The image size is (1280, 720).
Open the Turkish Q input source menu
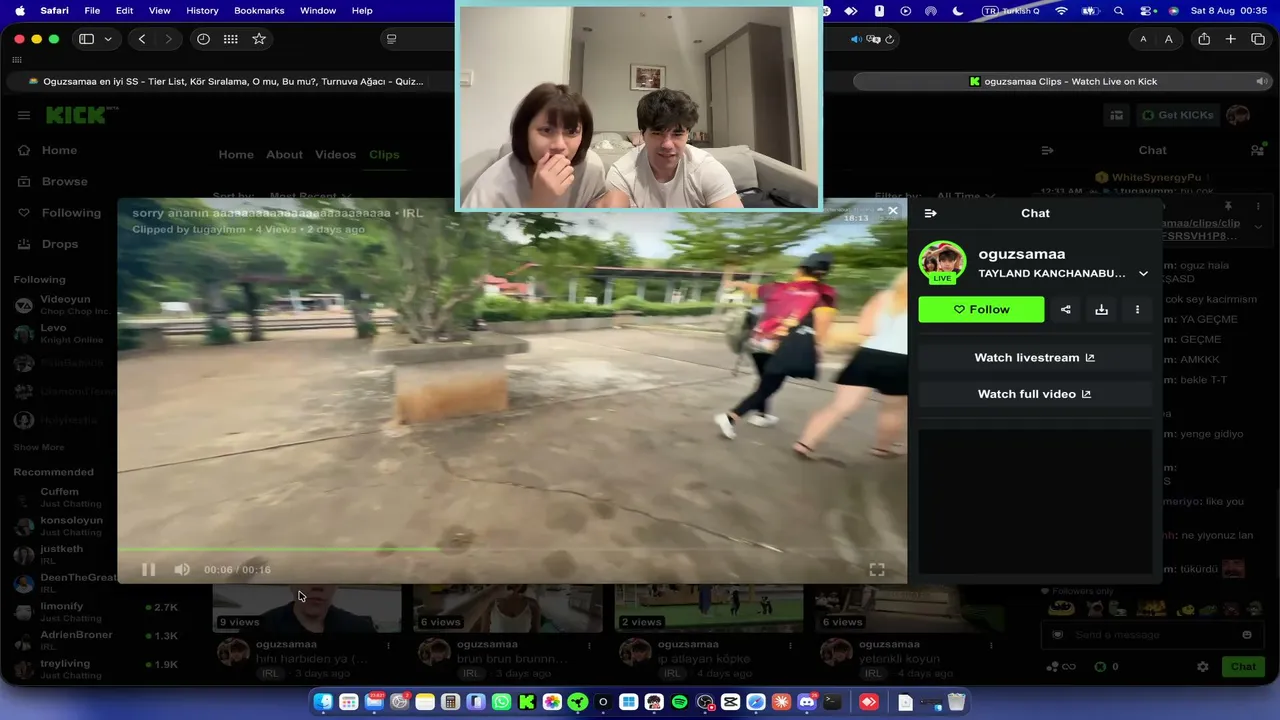(x=1012, y=11)
